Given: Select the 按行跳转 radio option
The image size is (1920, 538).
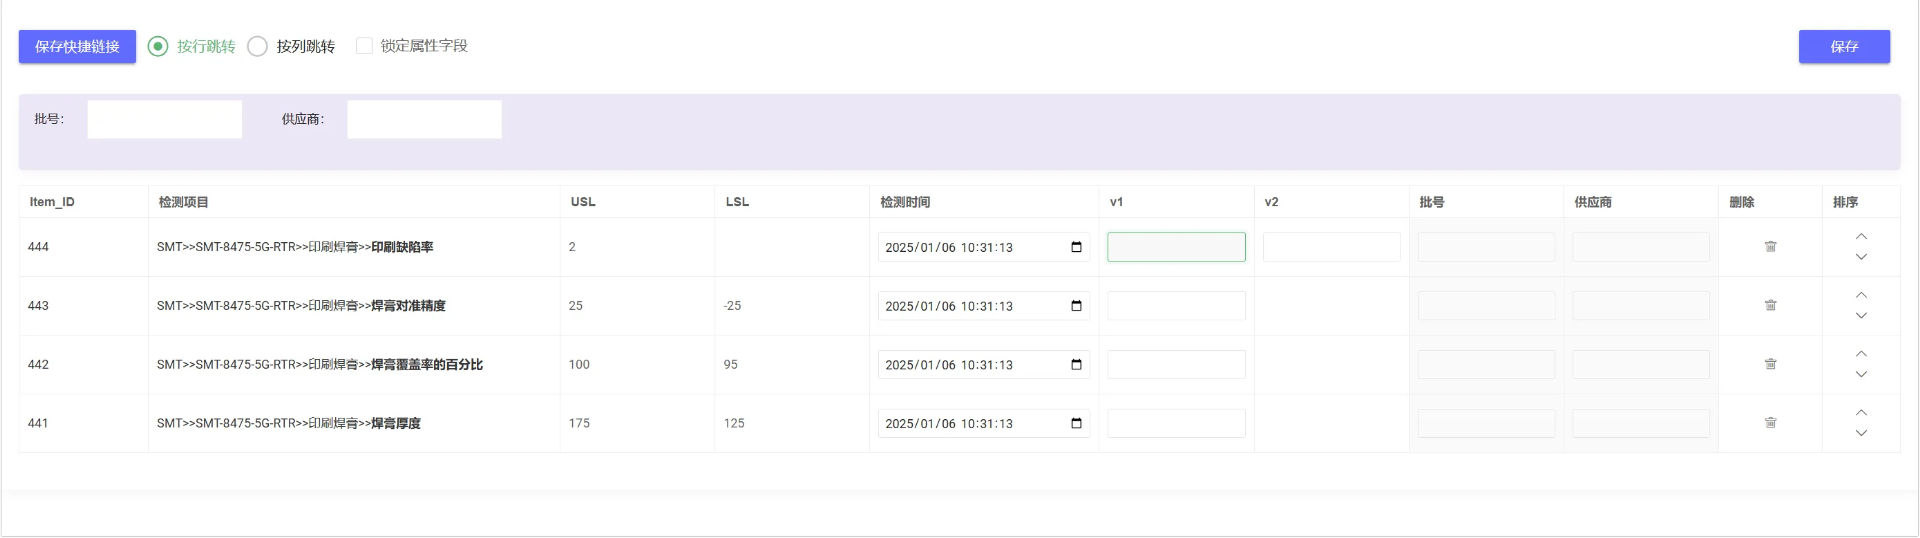Looking at the screenshot, I should click(x=158, y=46).
